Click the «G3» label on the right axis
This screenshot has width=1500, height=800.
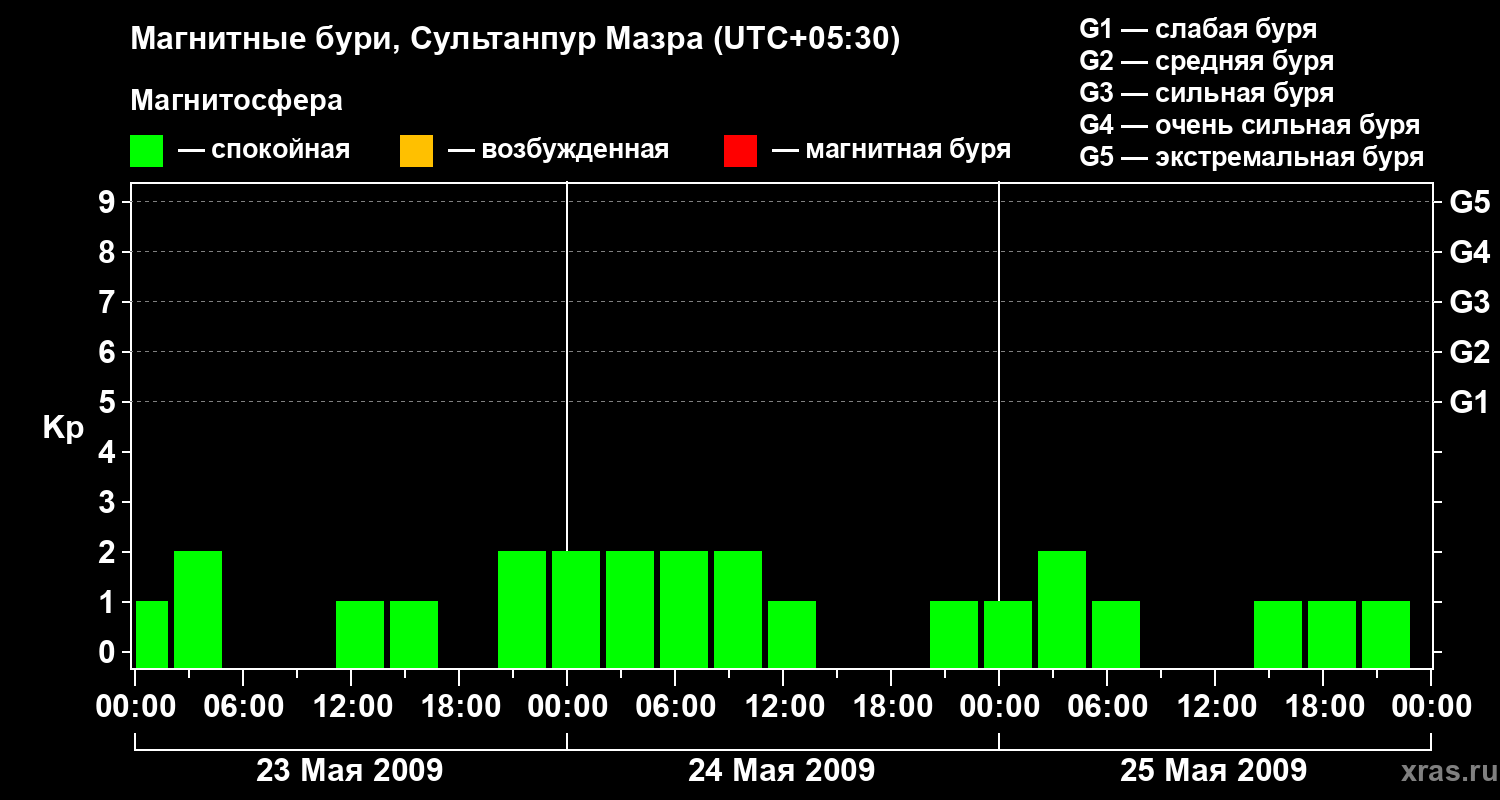(x=1470, y=302)
